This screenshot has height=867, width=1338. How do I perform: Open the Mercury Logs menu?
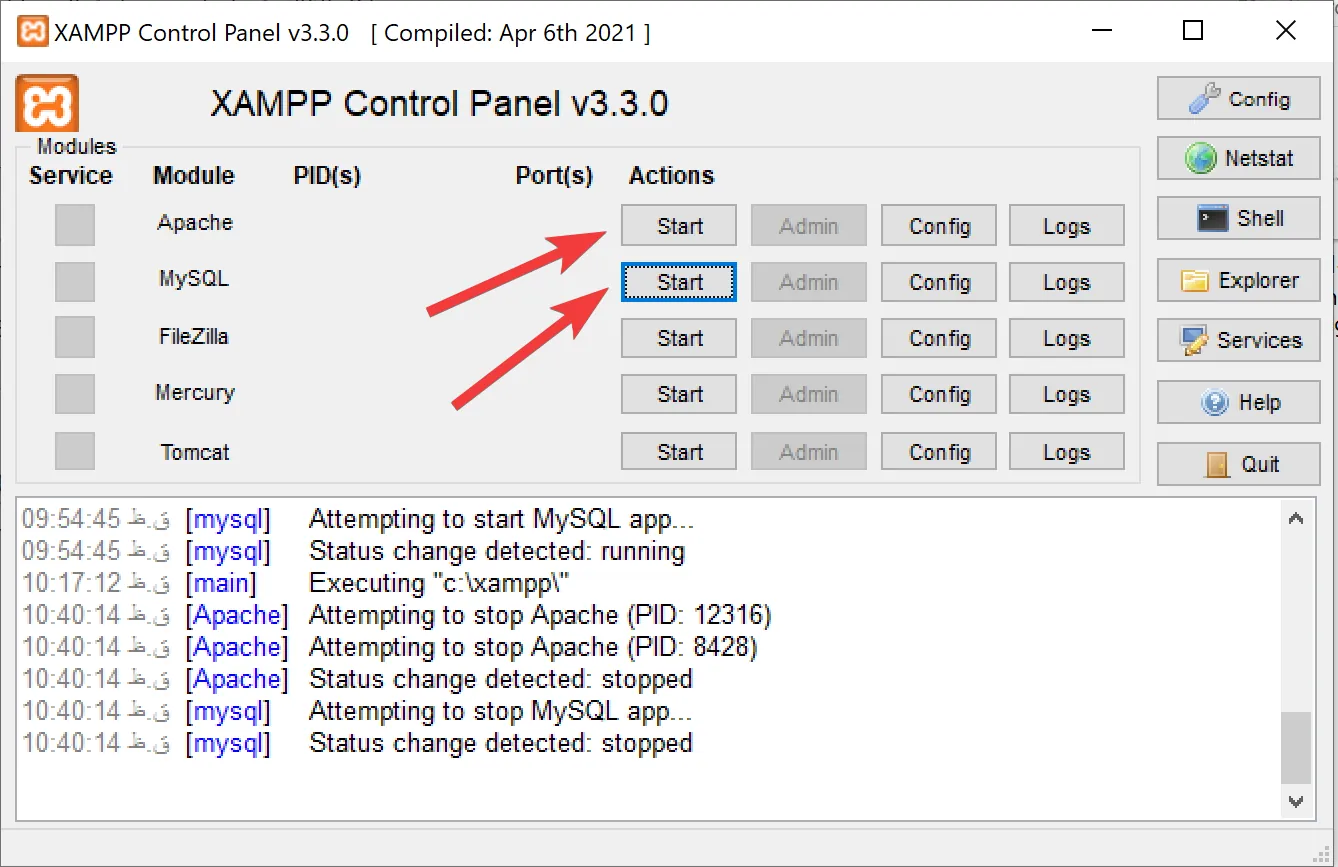pos(1067,394)
